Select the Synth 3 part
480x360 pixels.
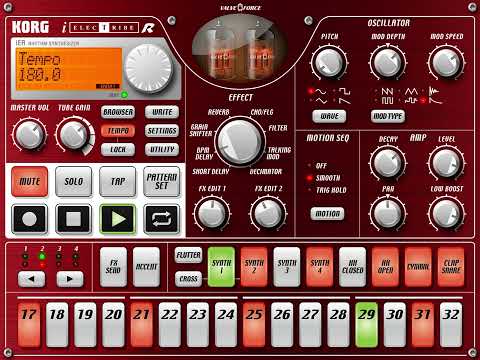pyautogui.click(x=287, y=267)
